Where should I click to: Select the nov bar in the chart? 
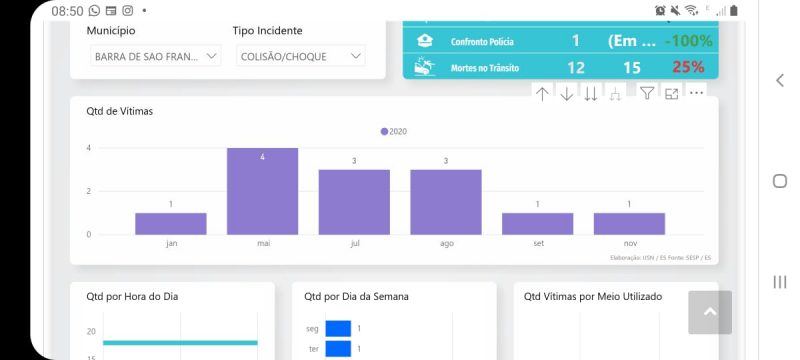click(x=629, y=224)
